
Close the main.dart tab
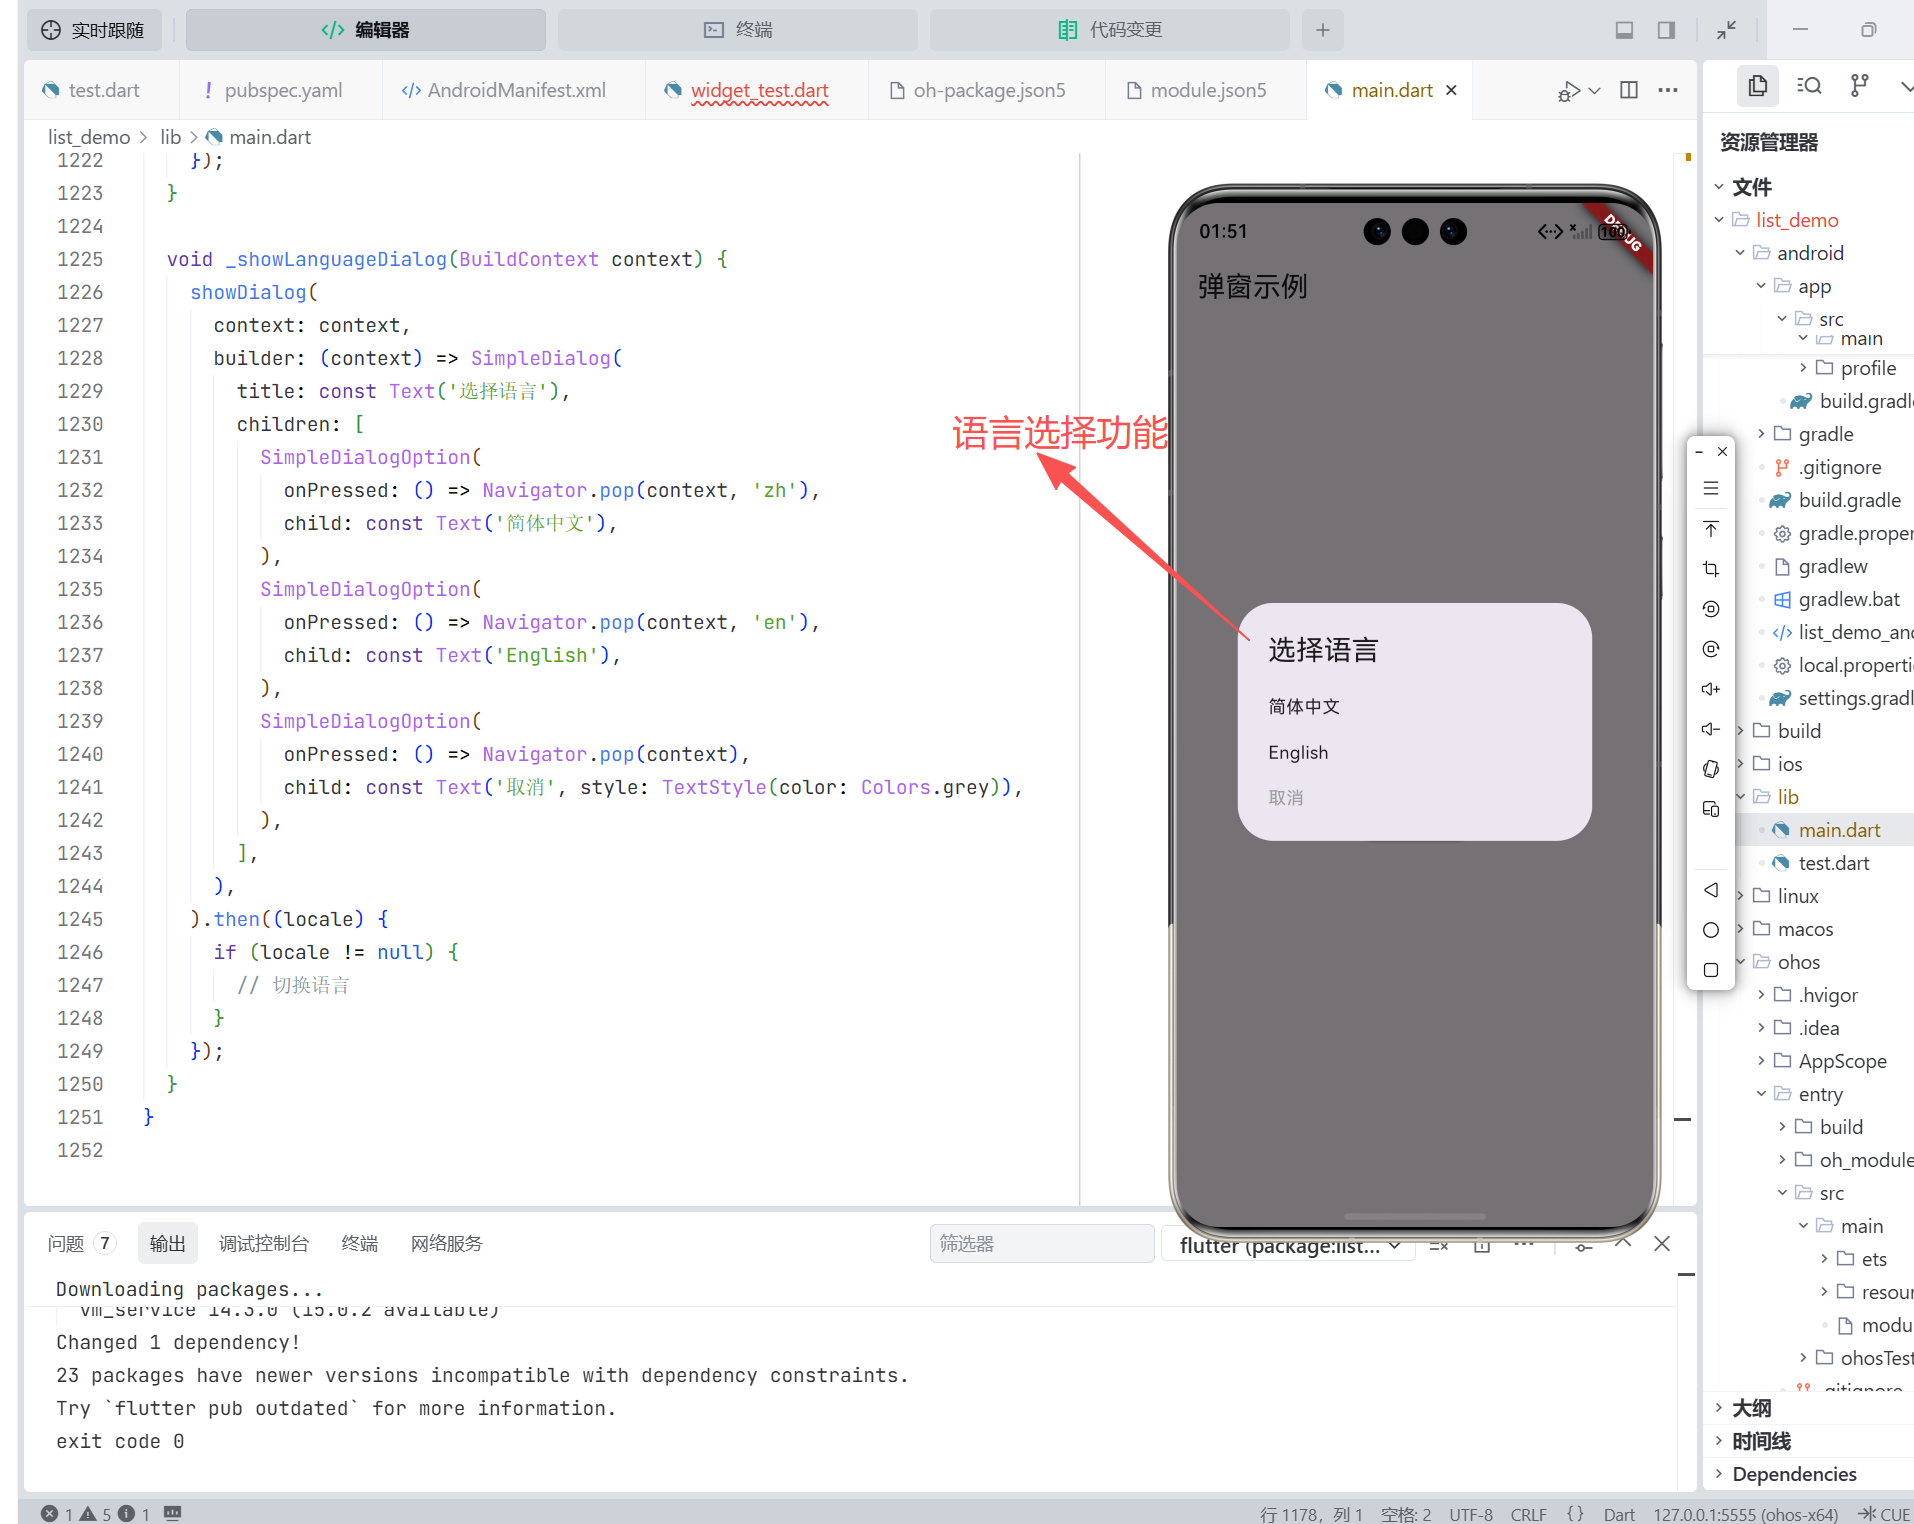click(1451, 90)
